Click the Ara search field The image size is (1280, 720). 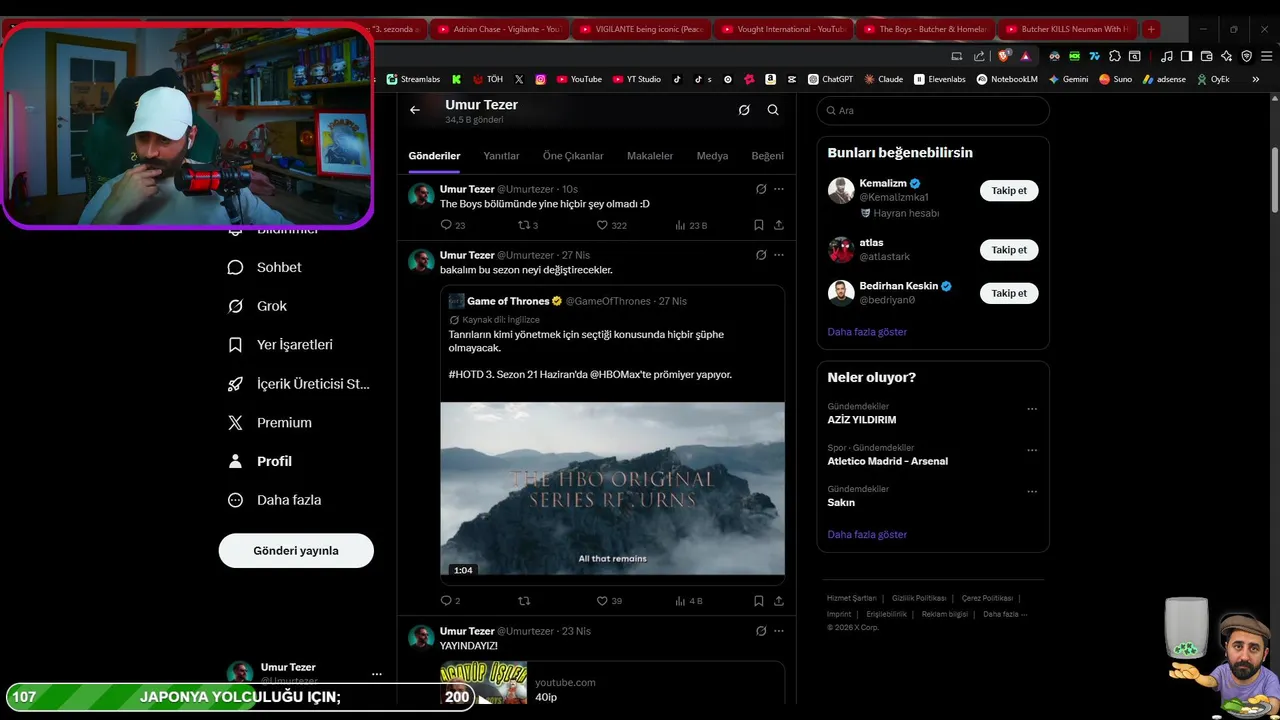(x=933, y=111)
